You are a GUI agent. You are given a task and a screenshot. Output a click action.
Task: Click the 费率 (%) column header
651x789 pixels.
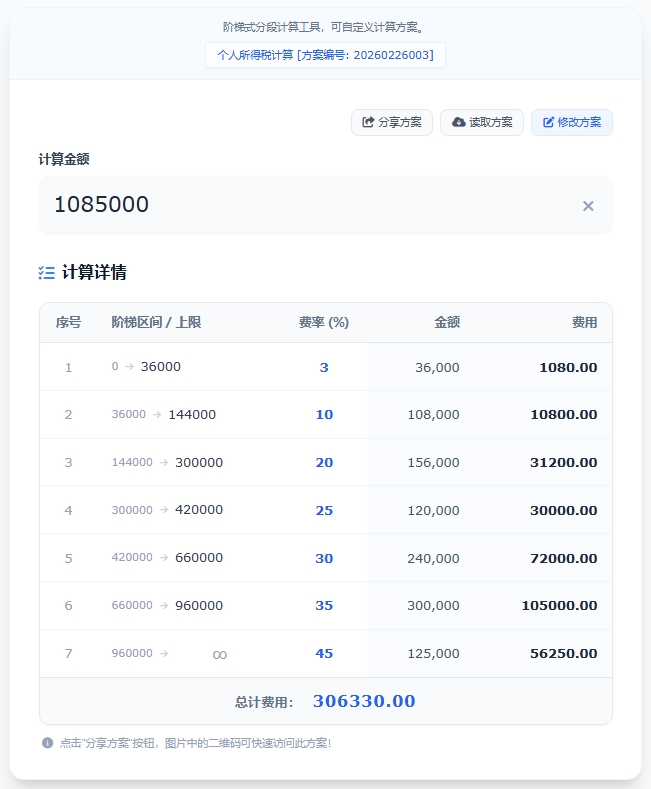(324, 322)
